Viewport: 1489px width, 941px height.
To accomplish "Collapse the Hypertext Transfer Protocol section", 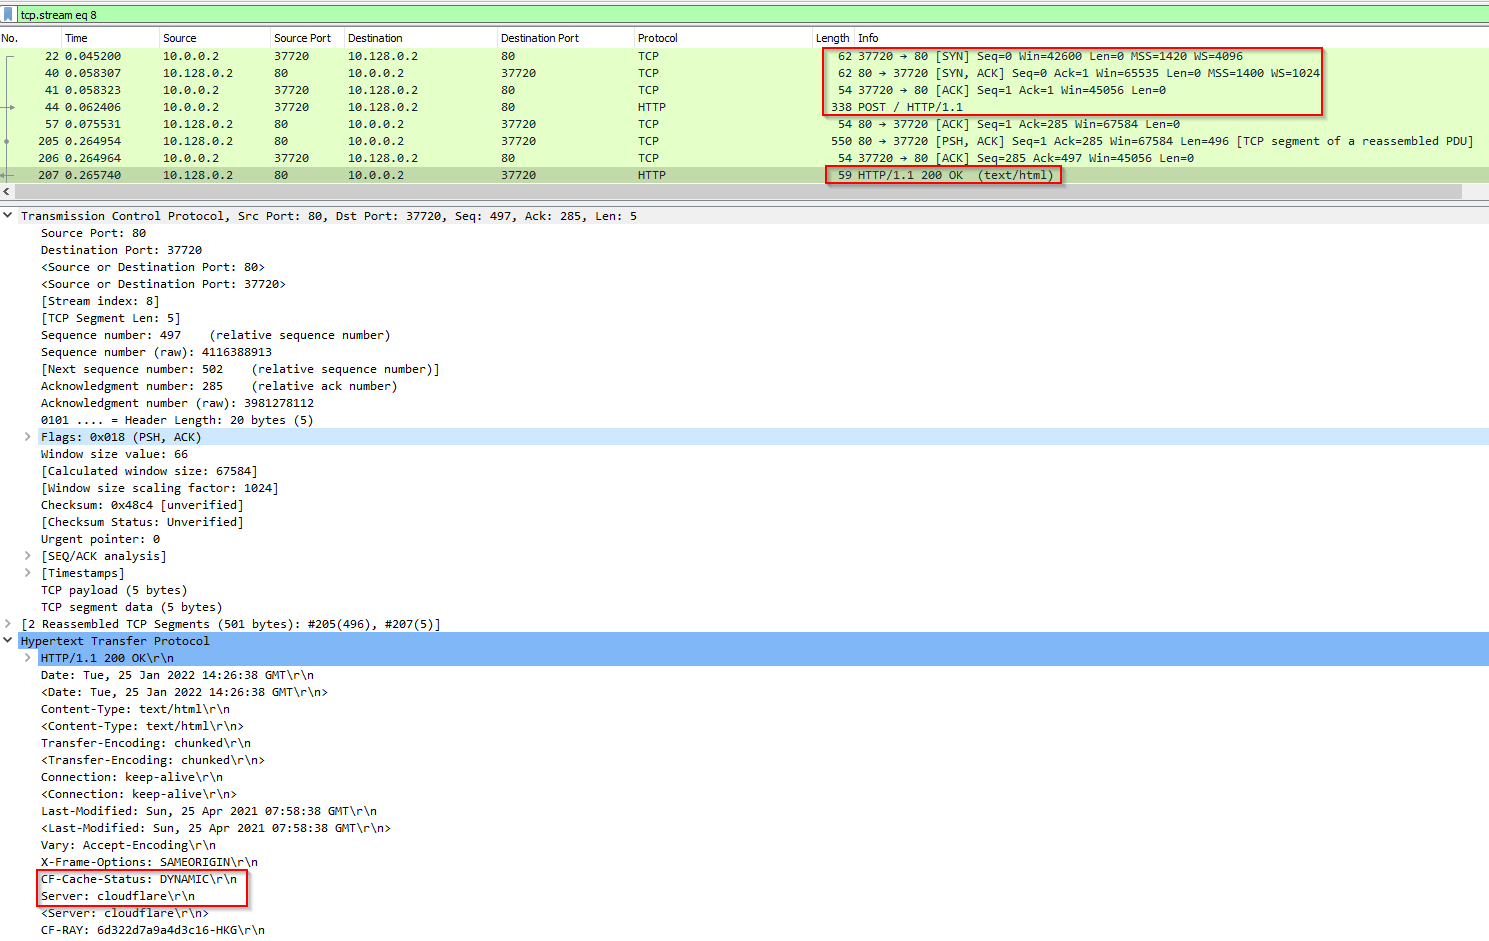I will coord(8,641).
